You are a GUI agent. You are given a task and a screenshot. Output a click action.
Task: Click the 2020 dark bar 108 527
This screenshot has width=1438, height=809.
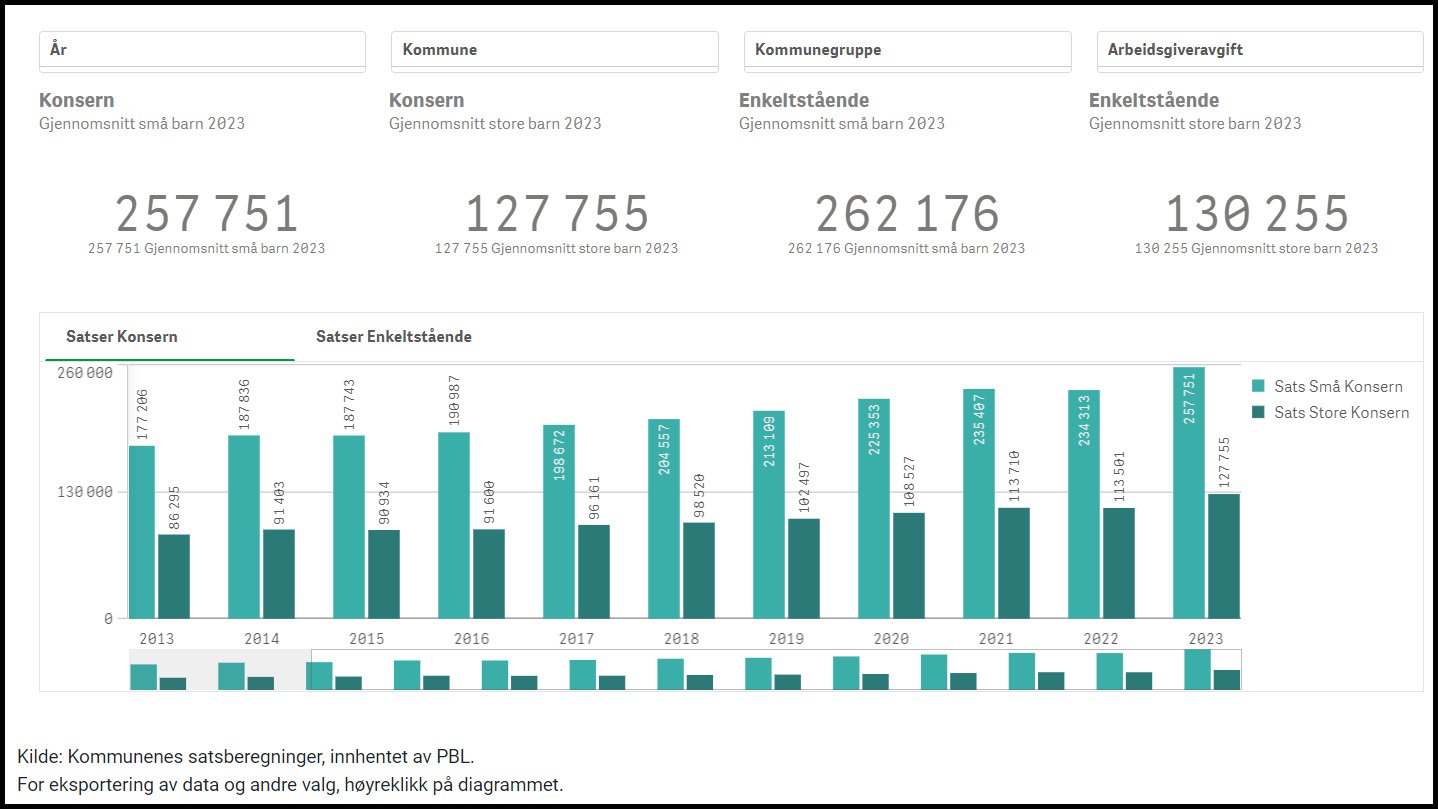(909, 566)
